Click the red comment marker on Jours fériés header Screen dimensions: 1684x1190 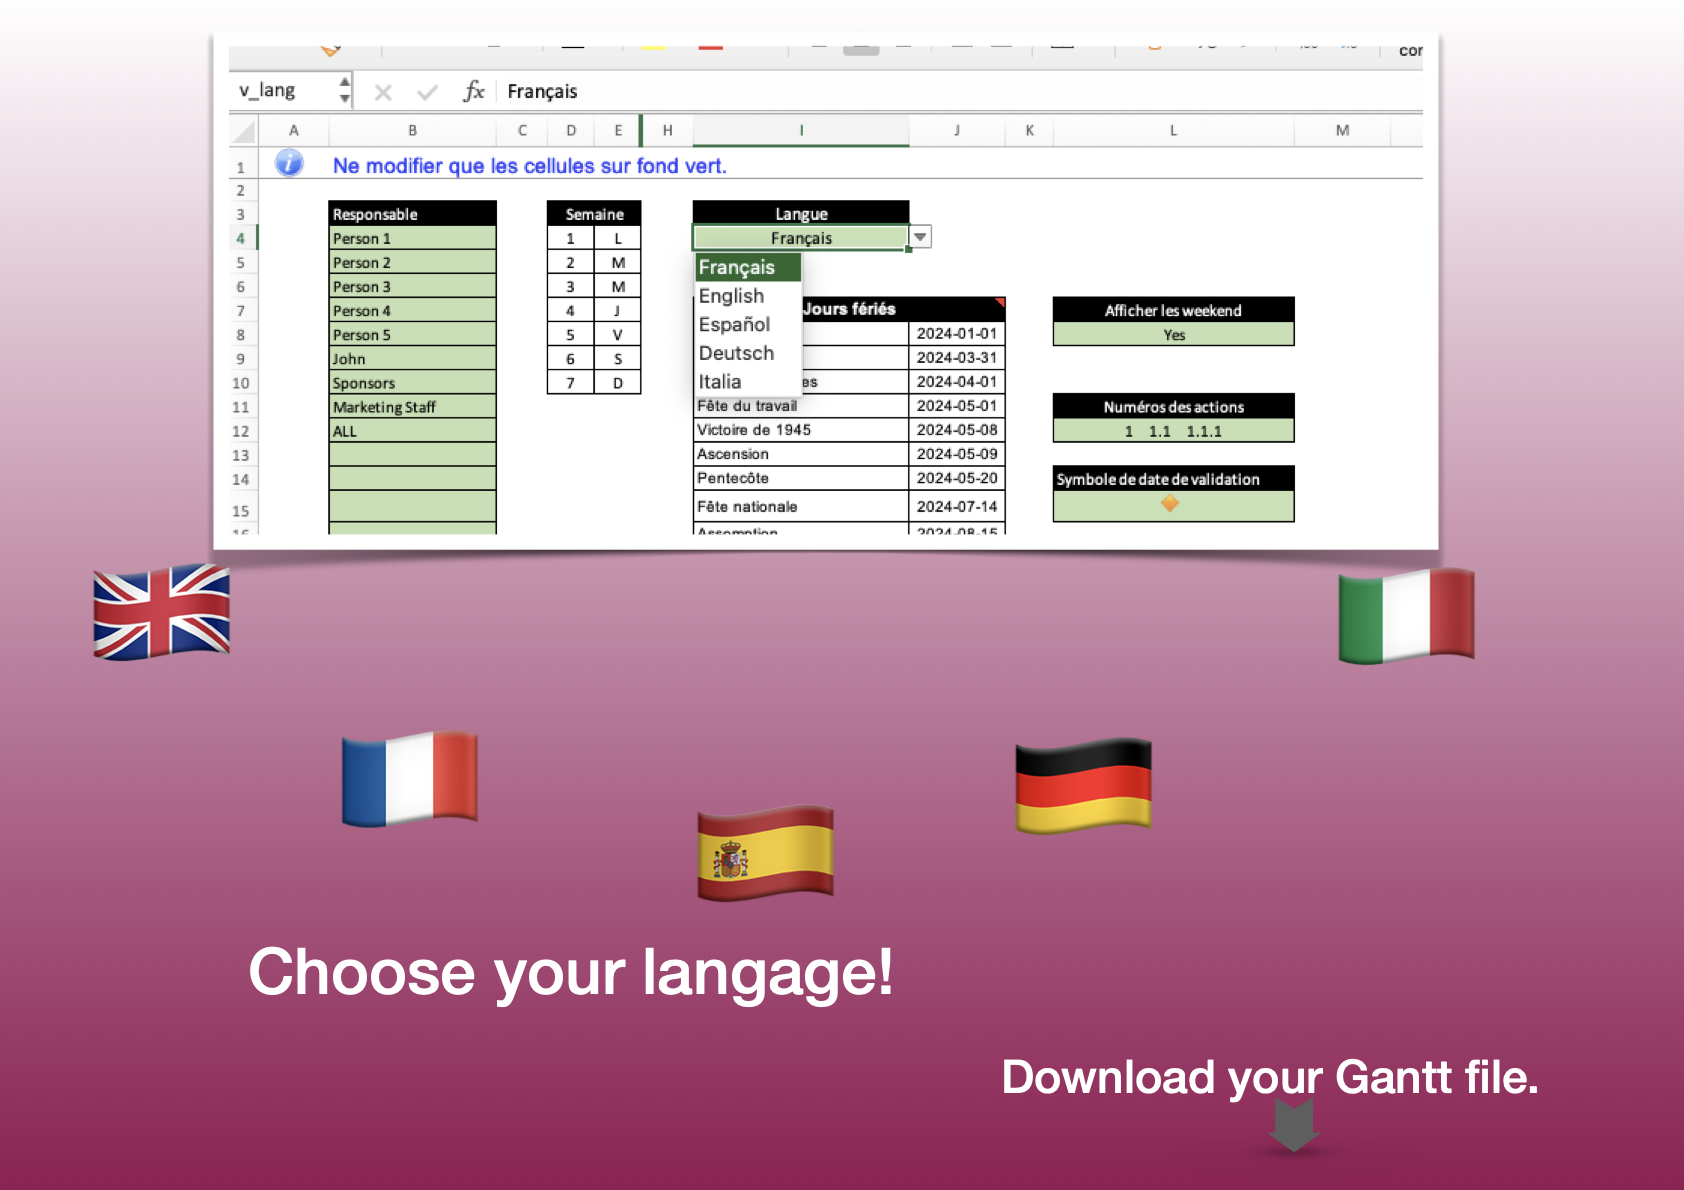pos(999,301)
